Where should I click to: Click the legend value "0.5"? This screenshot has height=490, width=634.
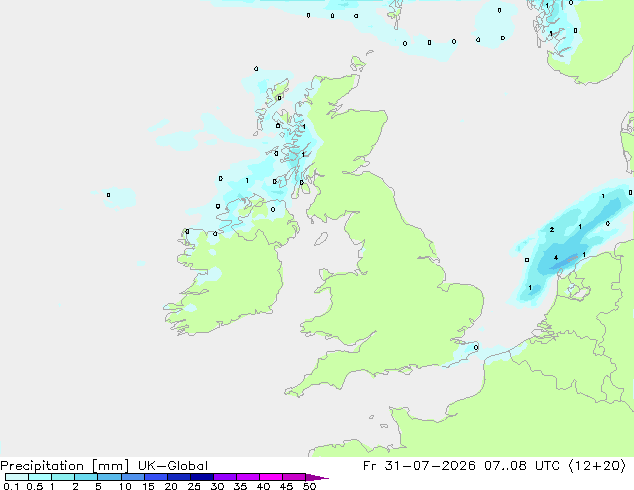[x=35, y=486]
